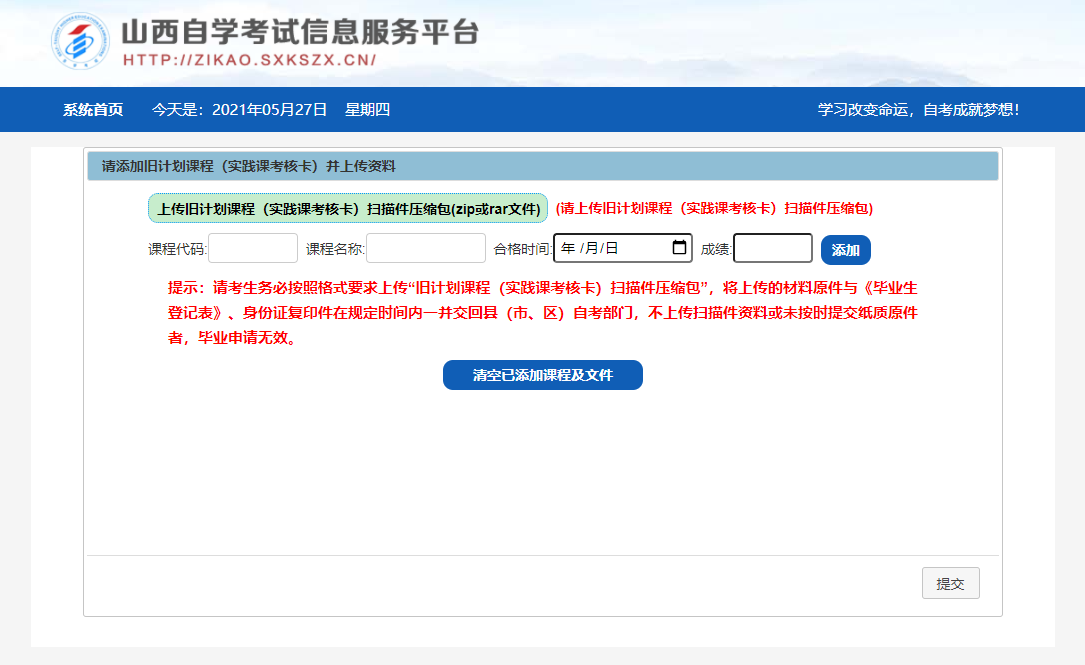Click the red 提示 notice paragraph
The image size is (1085, 665).
pyautogui.click(x=542, y=312)
